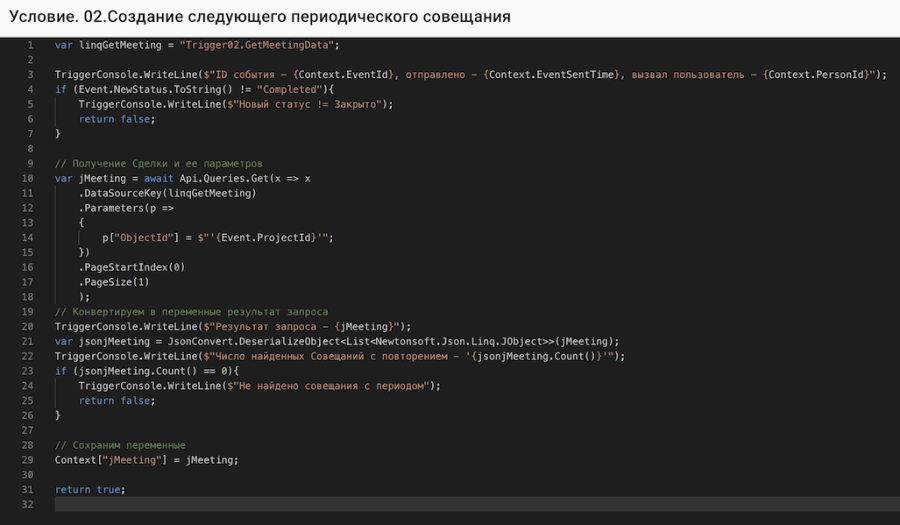Click 'Context.PersonId' on line 3

(x=818, y=75)
